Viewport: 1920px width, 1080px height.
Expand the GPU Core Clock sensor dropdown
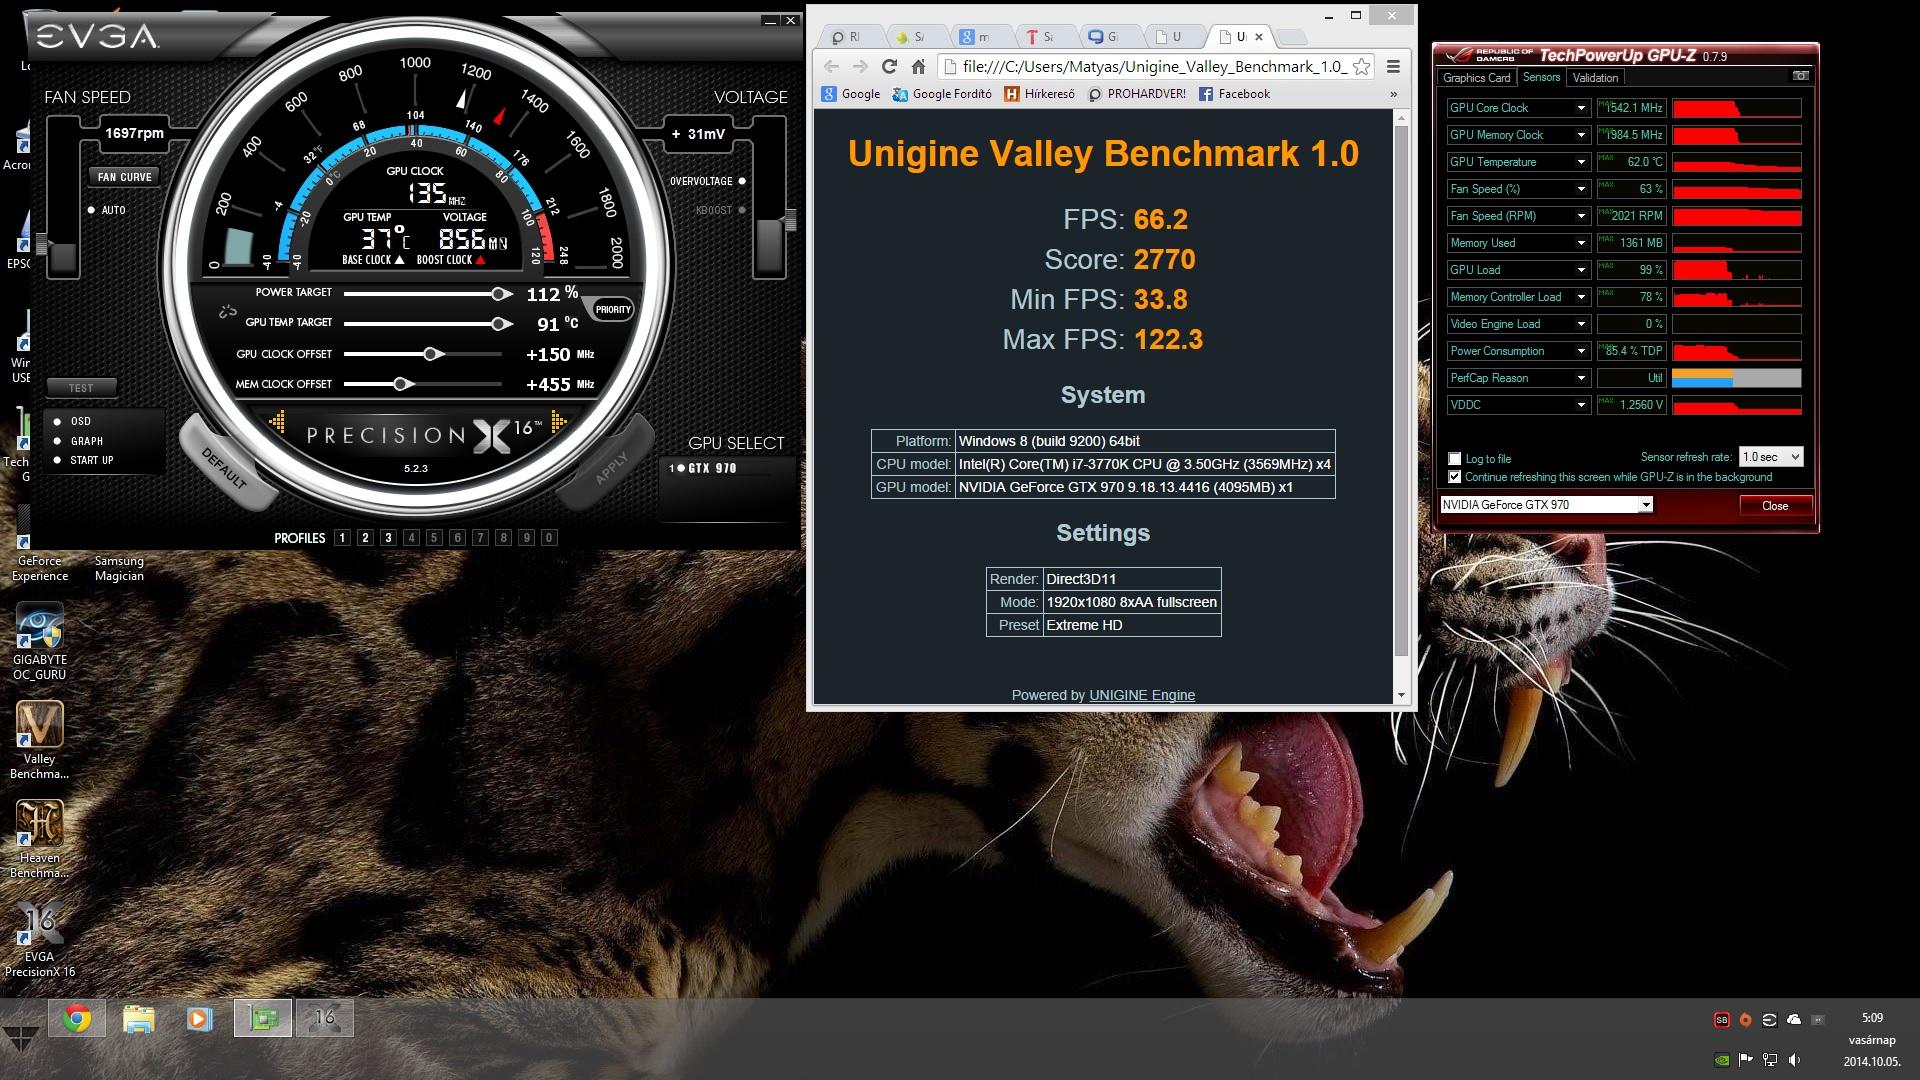[1581, 108]
